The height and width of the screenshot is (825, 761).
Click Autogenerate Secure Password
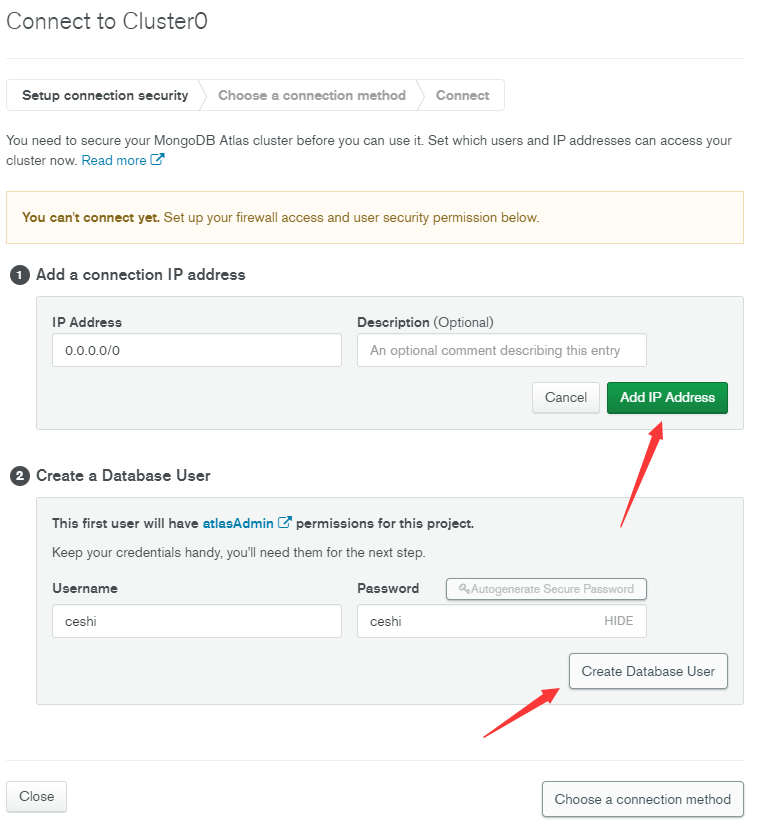(x=546, y=589)
